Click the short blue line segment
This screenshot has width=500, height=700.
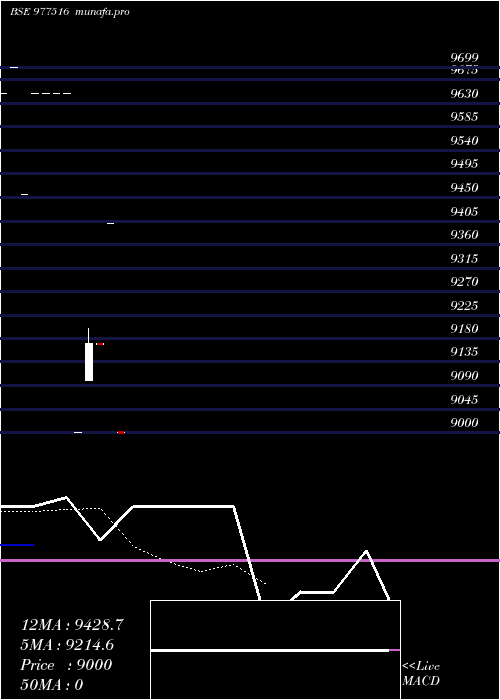click(x=17, y=545)
